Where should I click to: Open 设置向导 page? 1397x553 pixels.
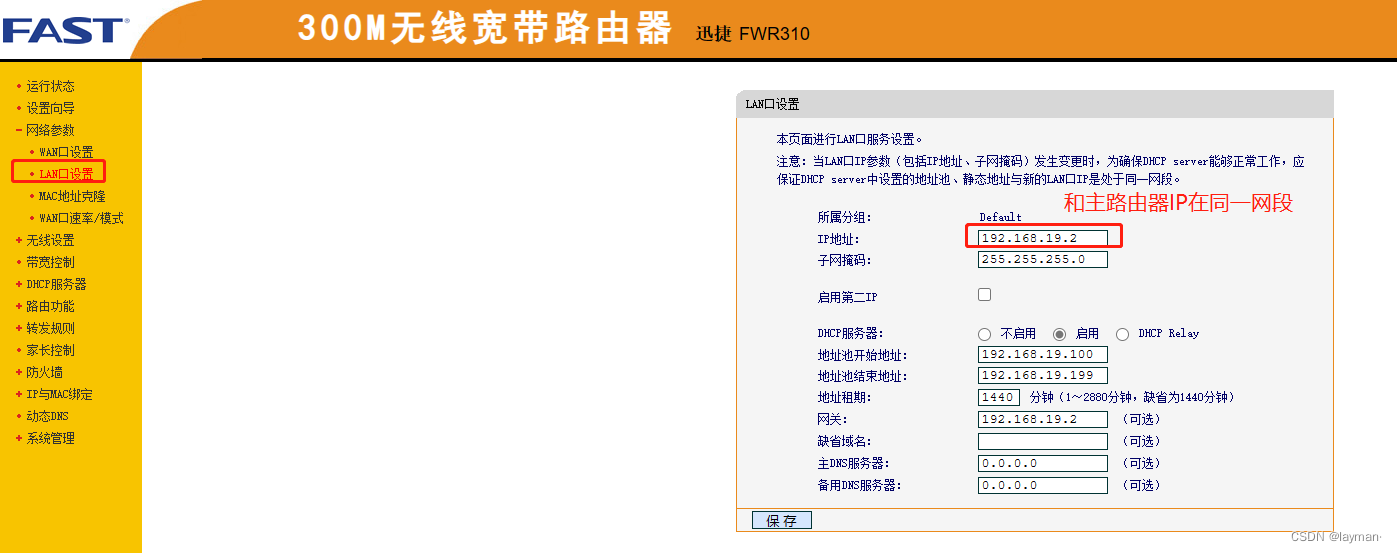tap(50, 108)
